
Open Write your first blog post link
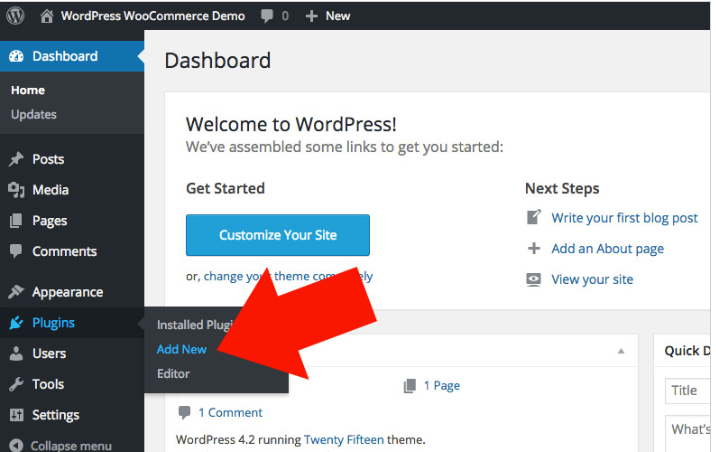624,218
